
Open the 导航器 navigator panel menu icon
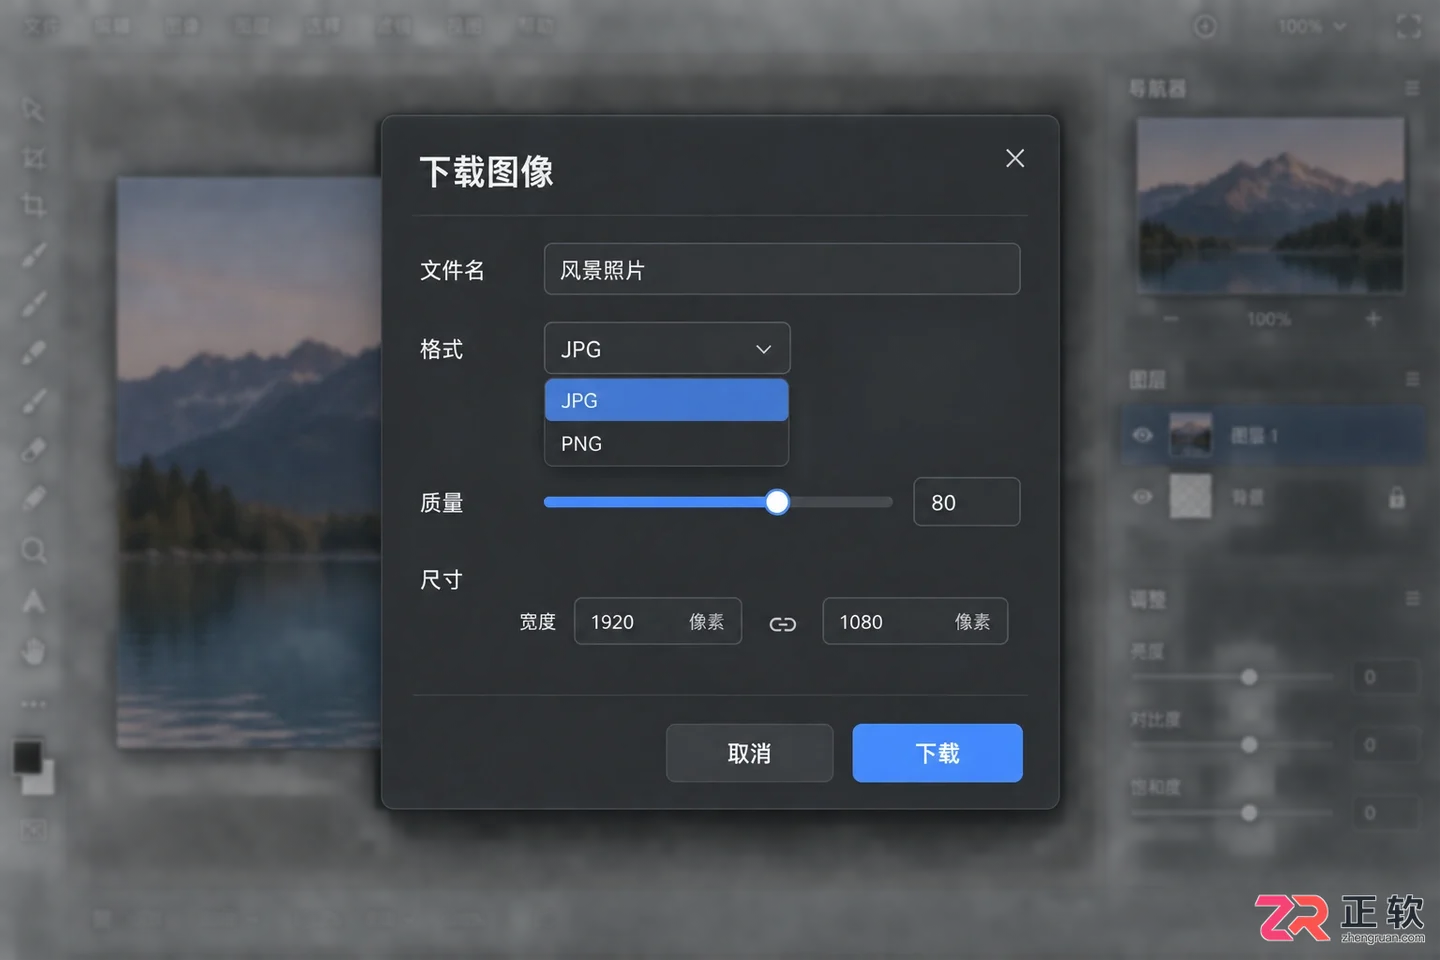pyautogui.click(x=1412, y=89)
